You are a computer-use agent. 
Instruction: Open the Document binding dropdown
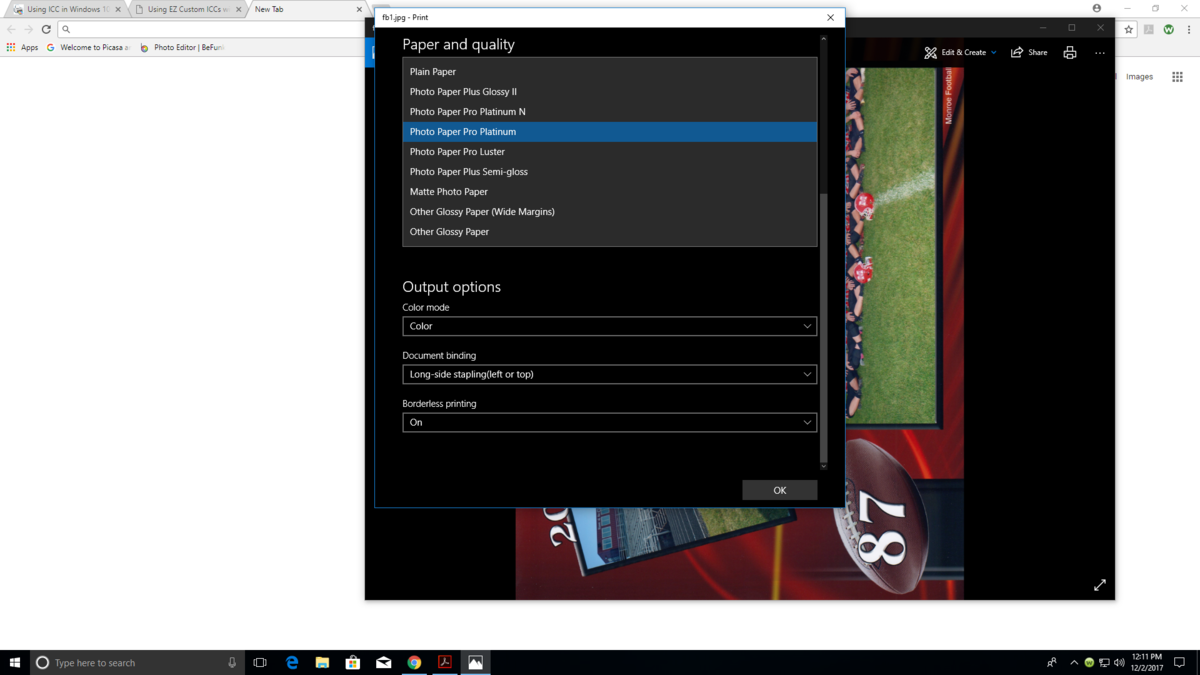click(609, 374)
